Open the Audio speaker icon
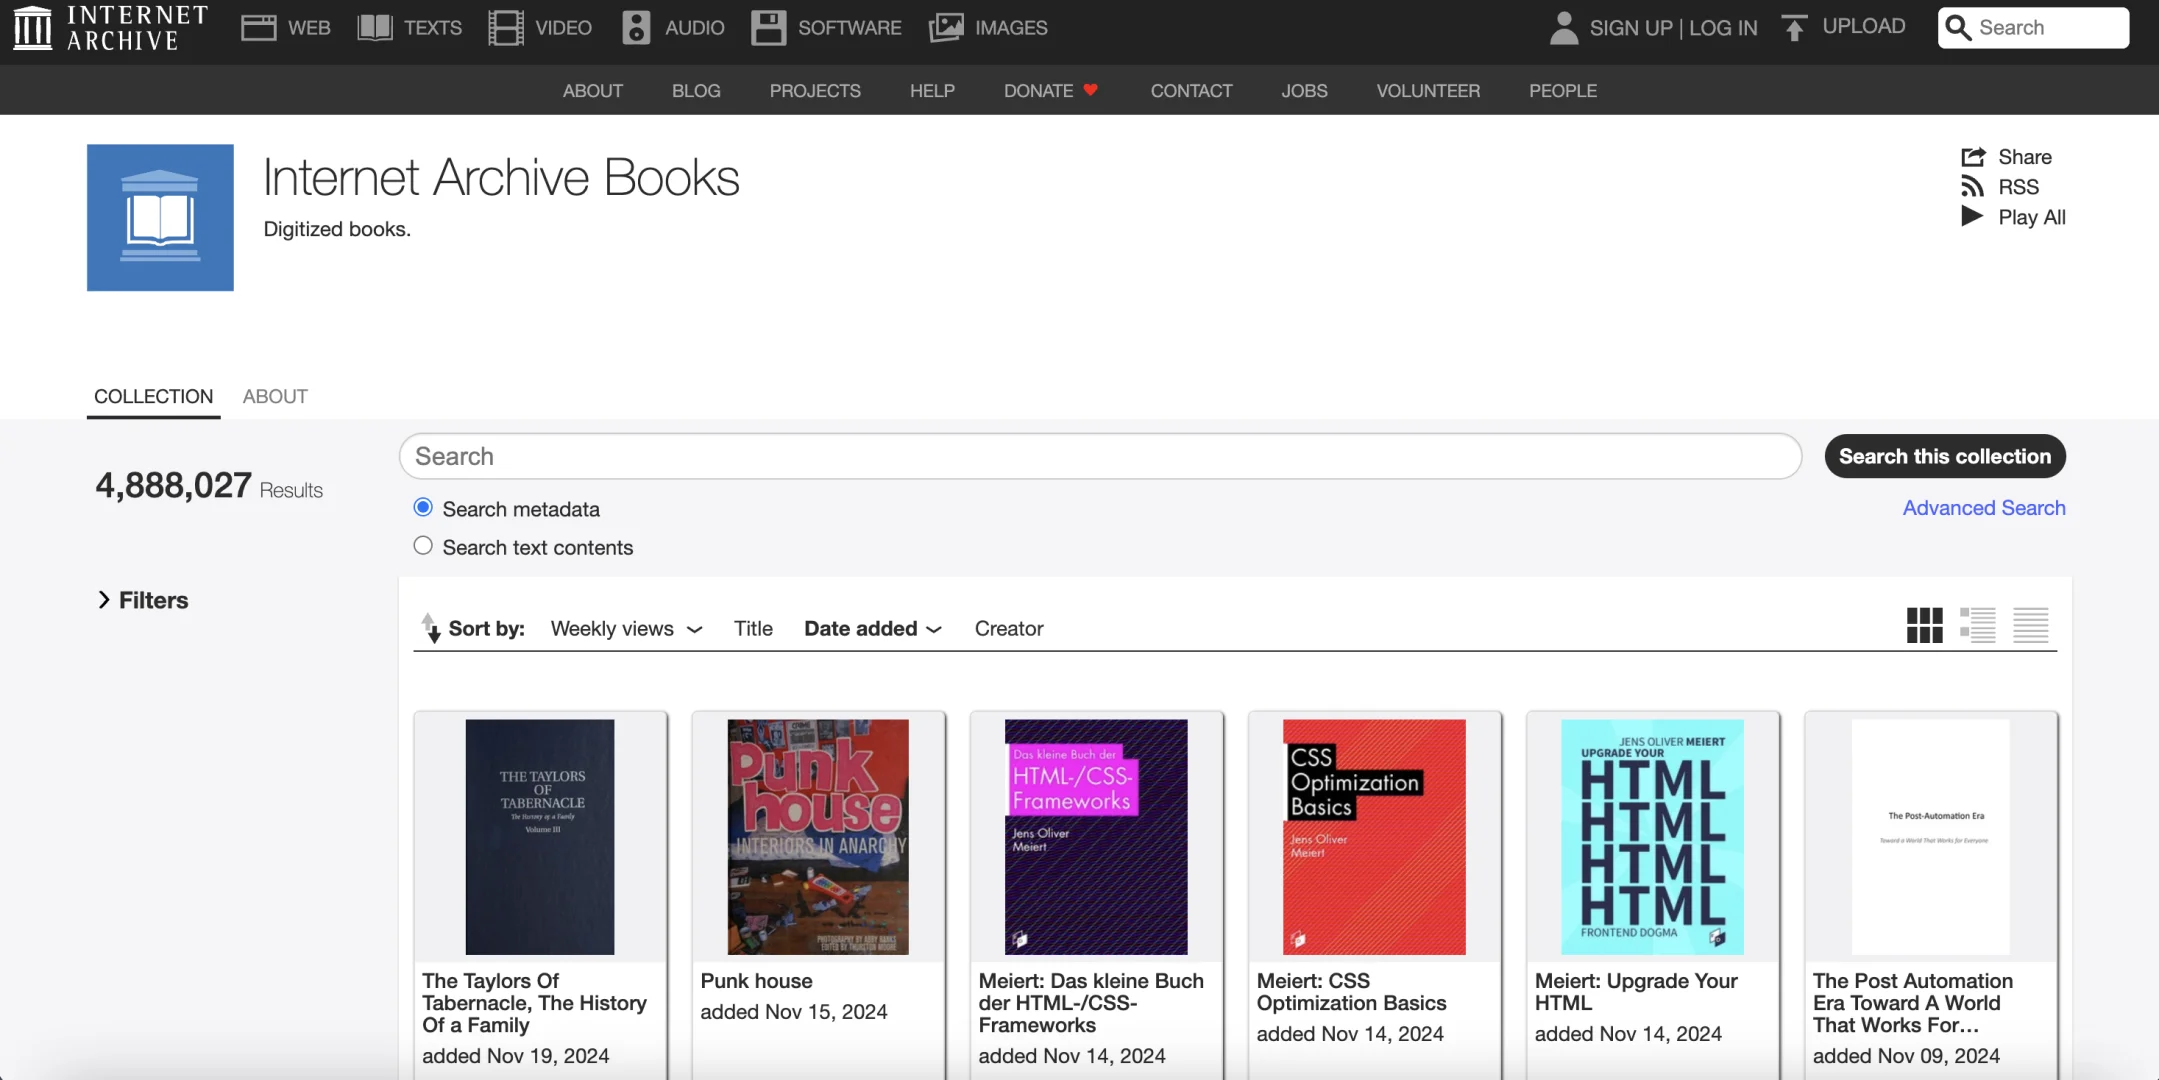 [636, 27]
